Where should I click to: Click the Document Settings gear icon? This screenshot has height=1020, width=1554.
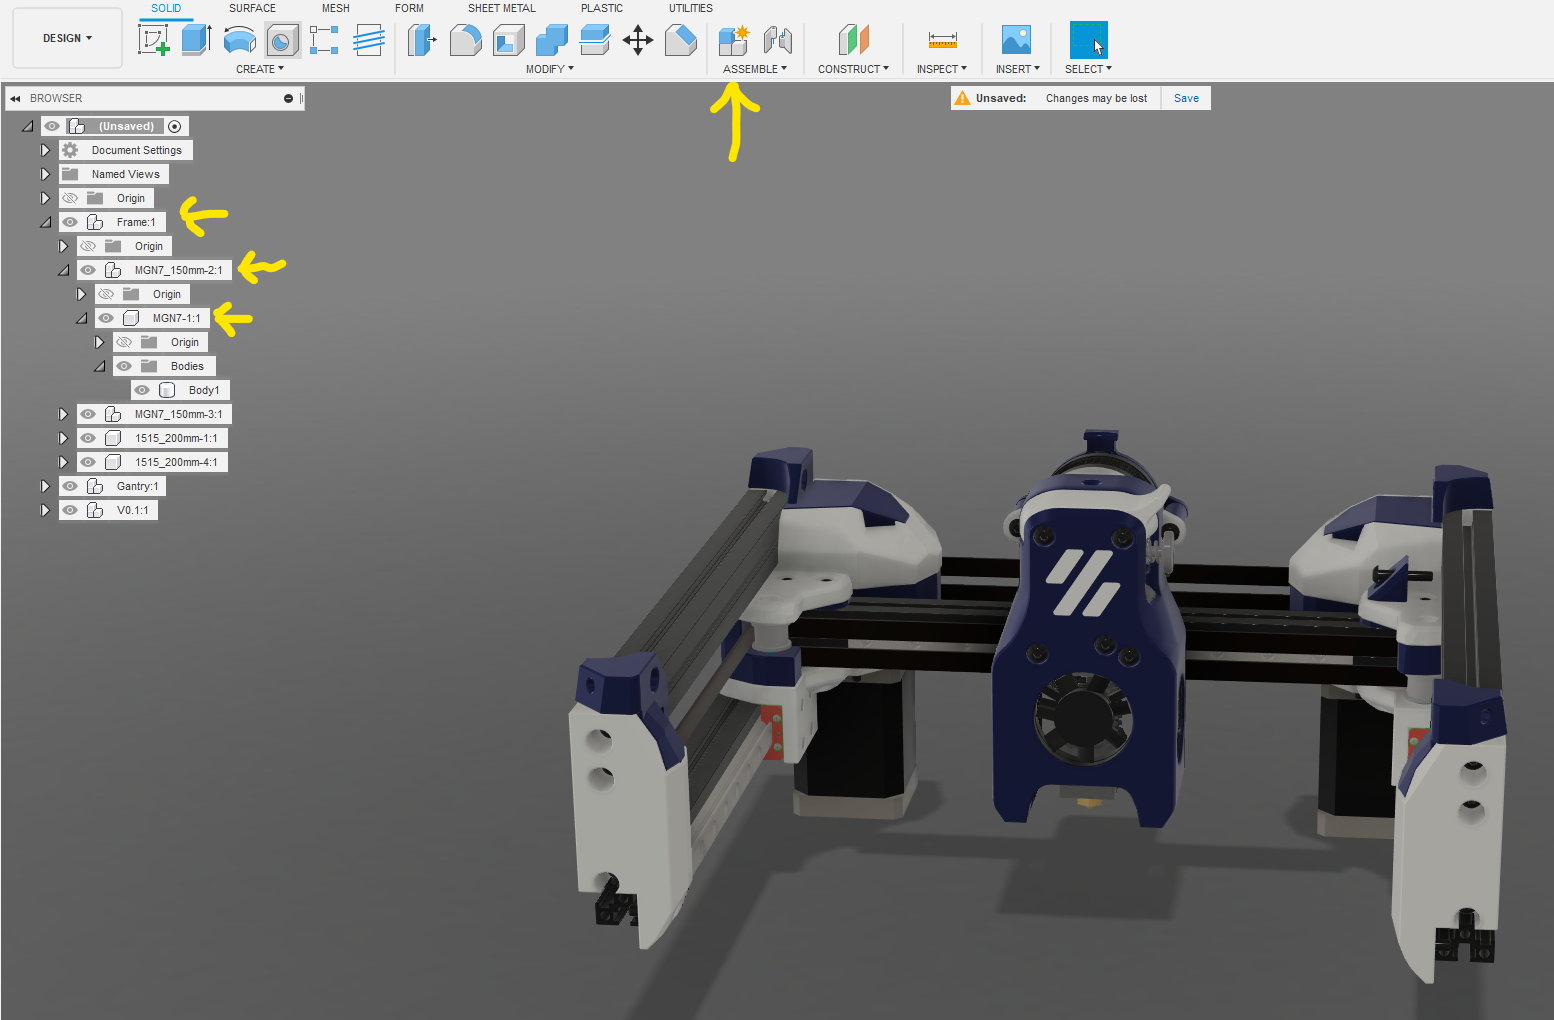70,150
